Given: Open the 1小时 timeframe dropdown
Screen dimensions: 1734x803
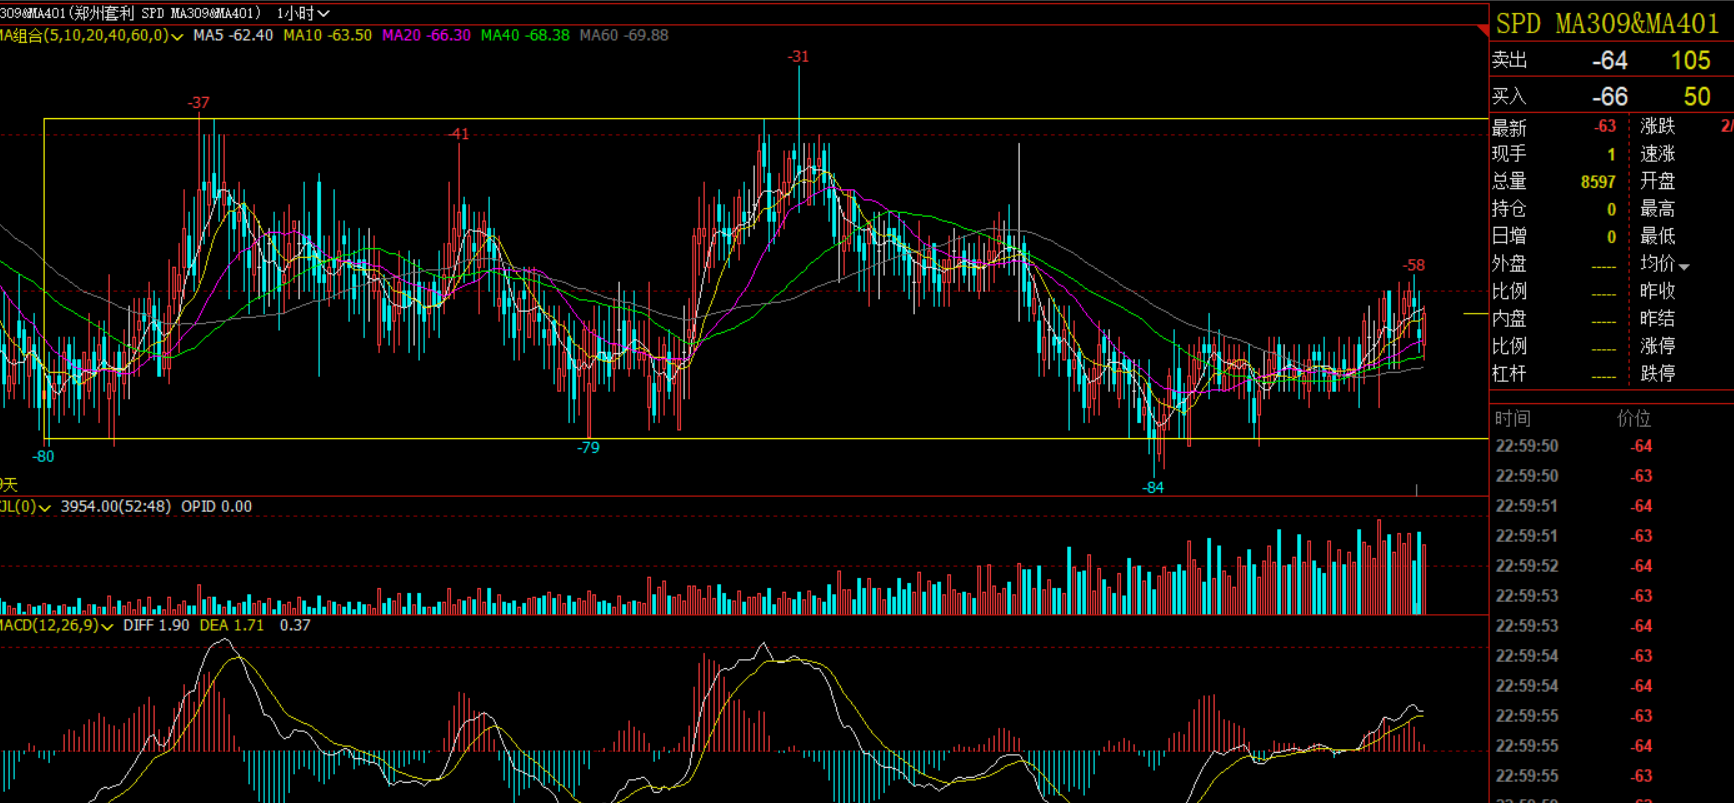Looking at the screenshot, I should [302, 13].
